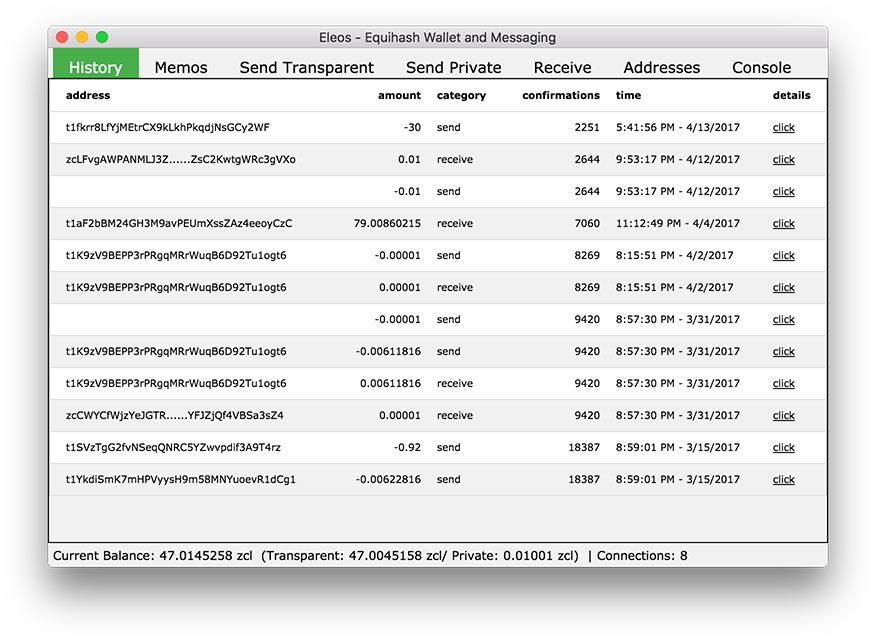Open details for the 0.00611816 receive row
The image size is (876, 641).
(x=783, y=383)
